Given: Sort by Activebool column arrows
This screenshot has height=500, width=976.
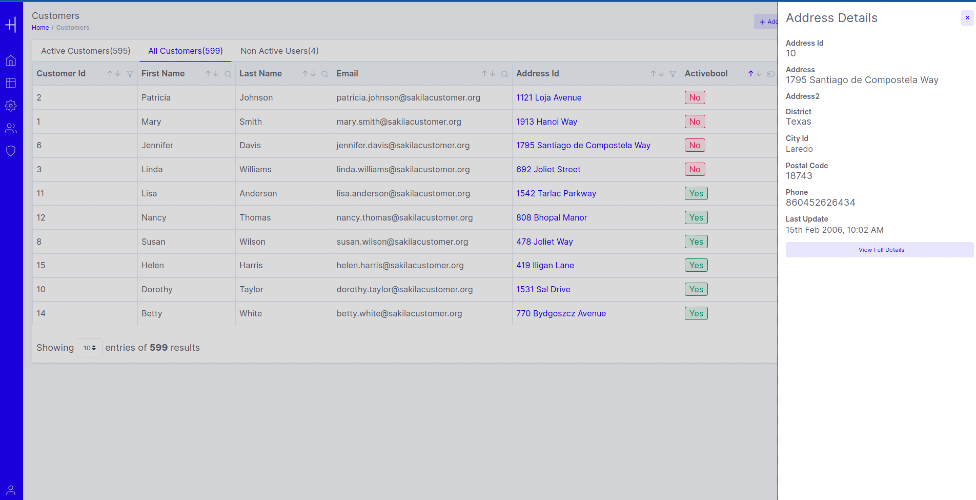Looking at the screenshot, I should (x=754, y=73).
